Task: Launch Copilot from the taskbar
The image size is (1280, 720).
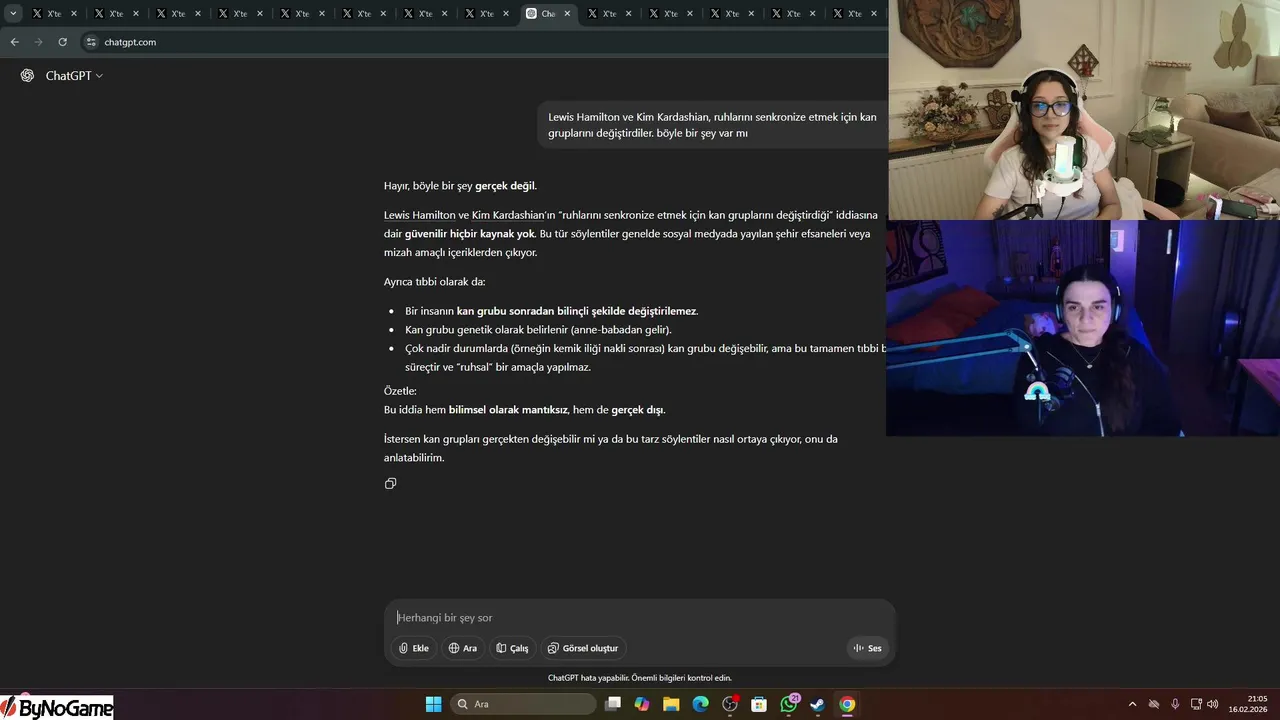Action: pos(642,704)
